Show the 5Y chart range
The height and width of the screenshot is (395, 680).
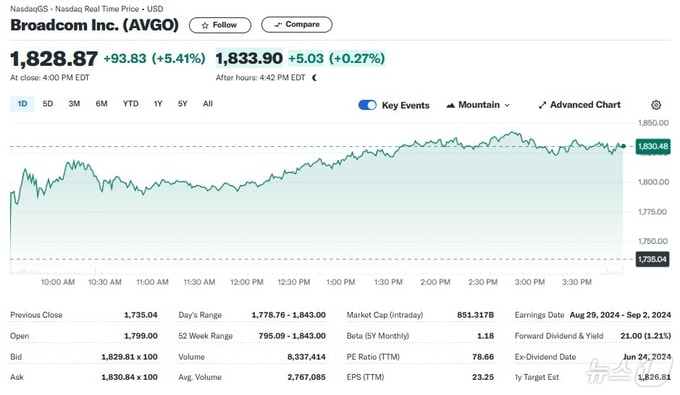[183, 104]
